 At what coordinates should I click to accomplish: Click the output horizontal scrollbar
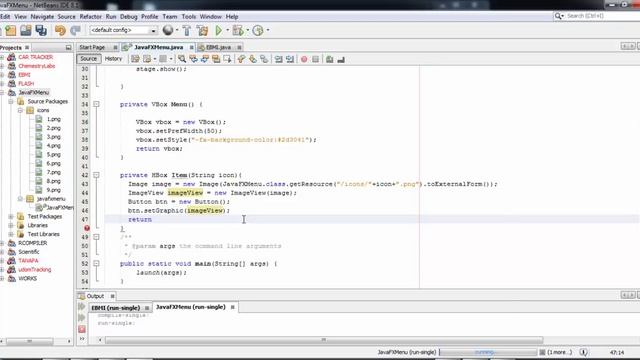click(324, 340)
